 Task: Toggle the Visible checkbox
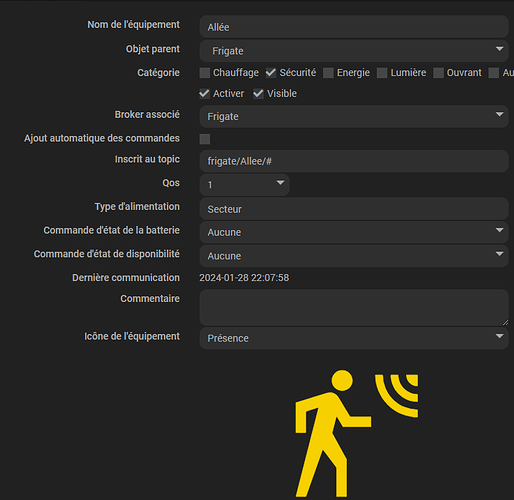258,94
